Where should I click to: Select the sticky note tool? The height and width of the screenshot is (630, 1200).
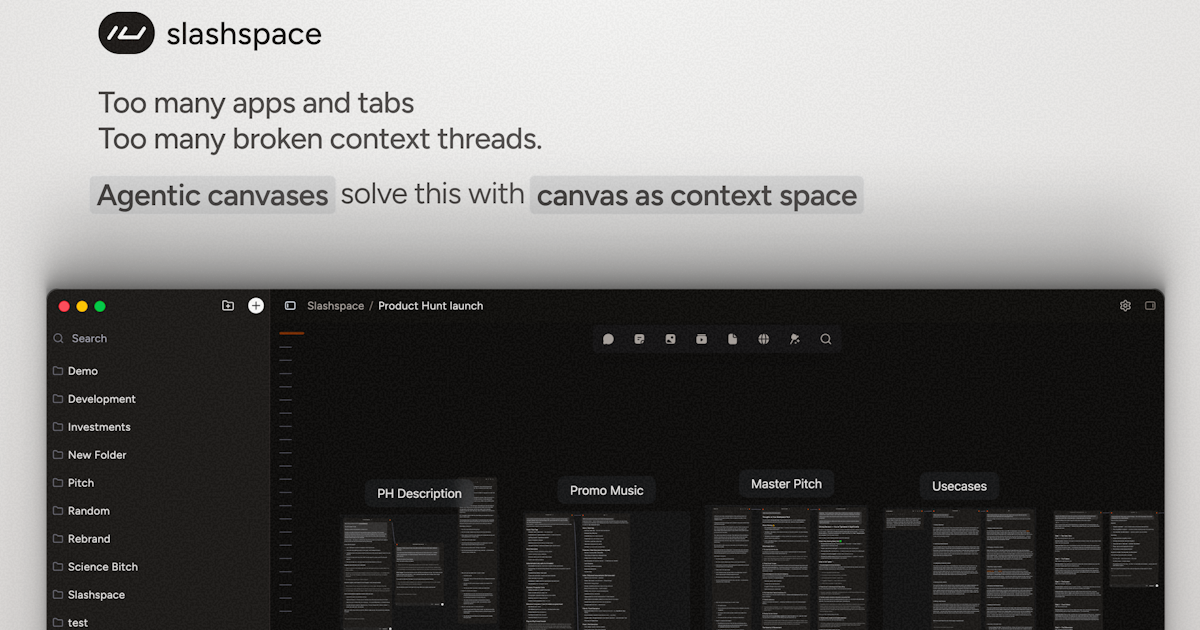click(x=639, y=339)
